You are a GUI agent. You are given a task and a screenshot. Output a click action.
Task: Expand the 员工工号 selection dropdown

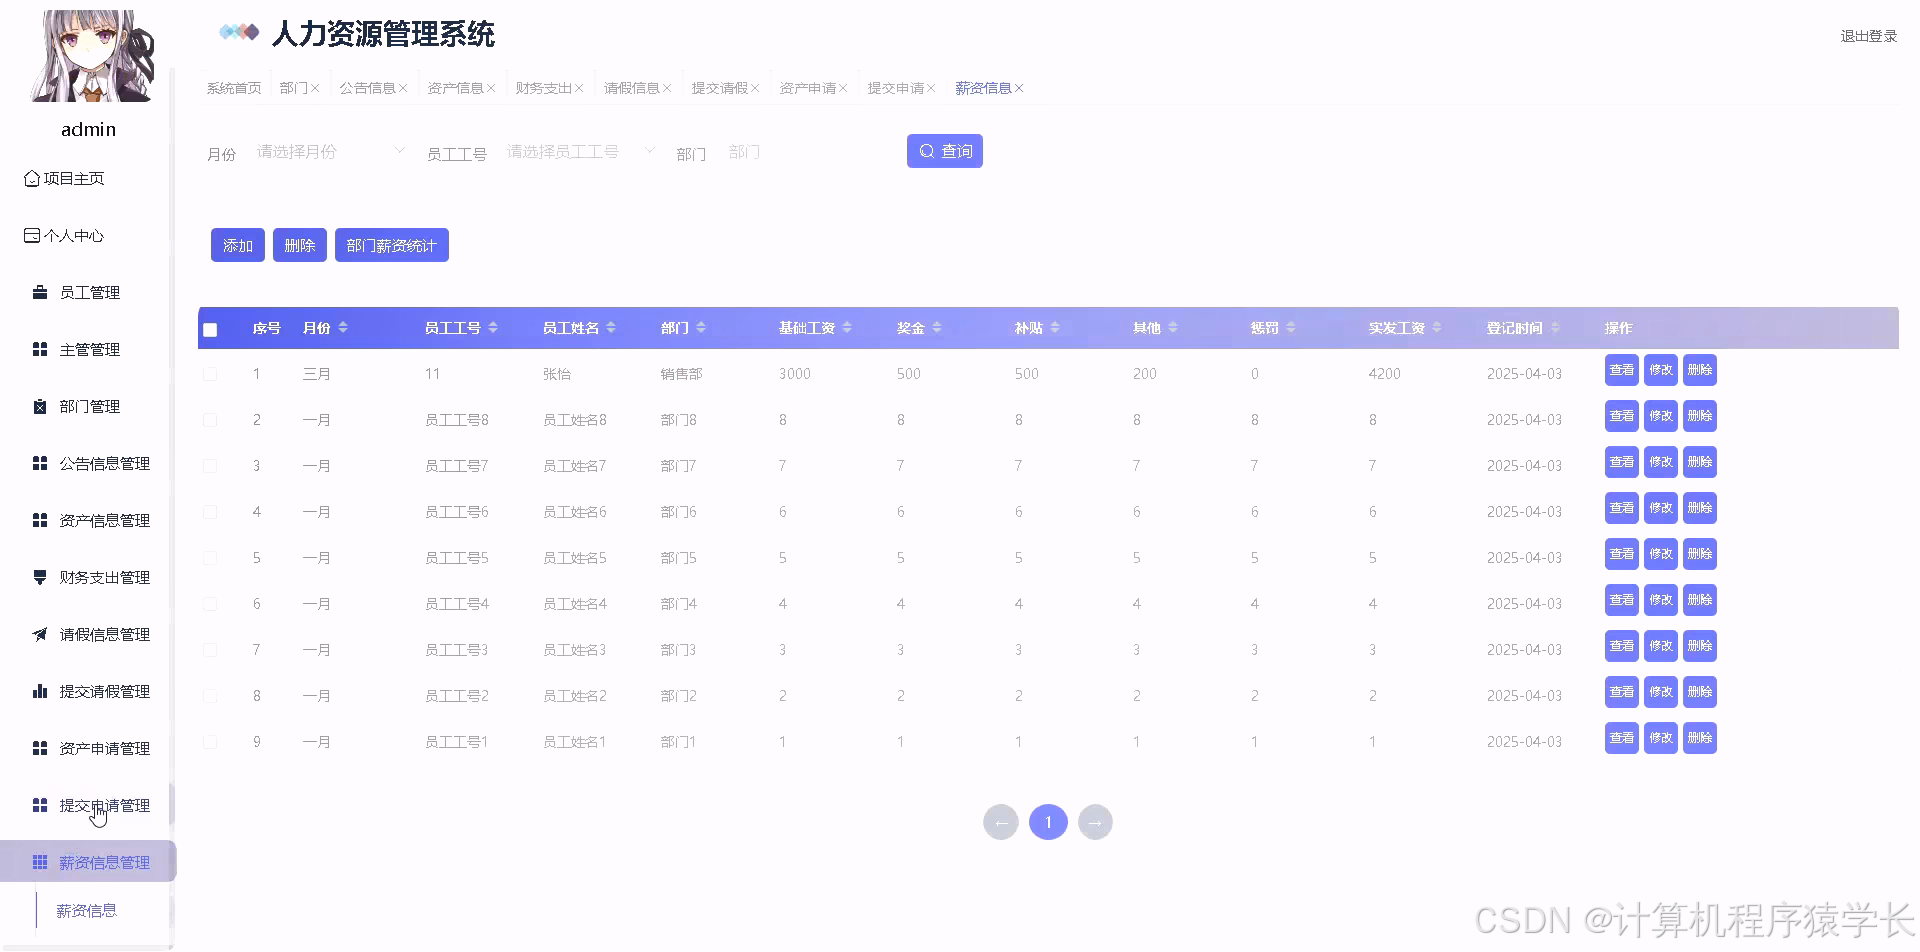(578, 150)
